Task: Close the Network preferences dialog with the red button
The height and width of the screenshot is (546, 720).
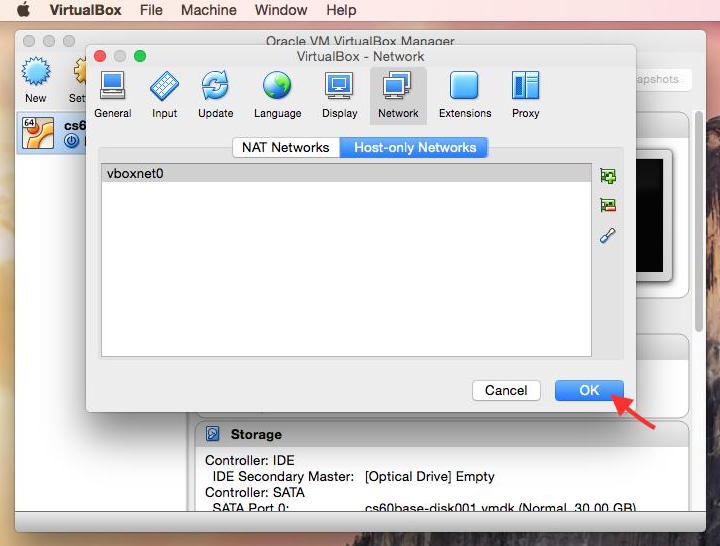Action: tap(100, 56)
